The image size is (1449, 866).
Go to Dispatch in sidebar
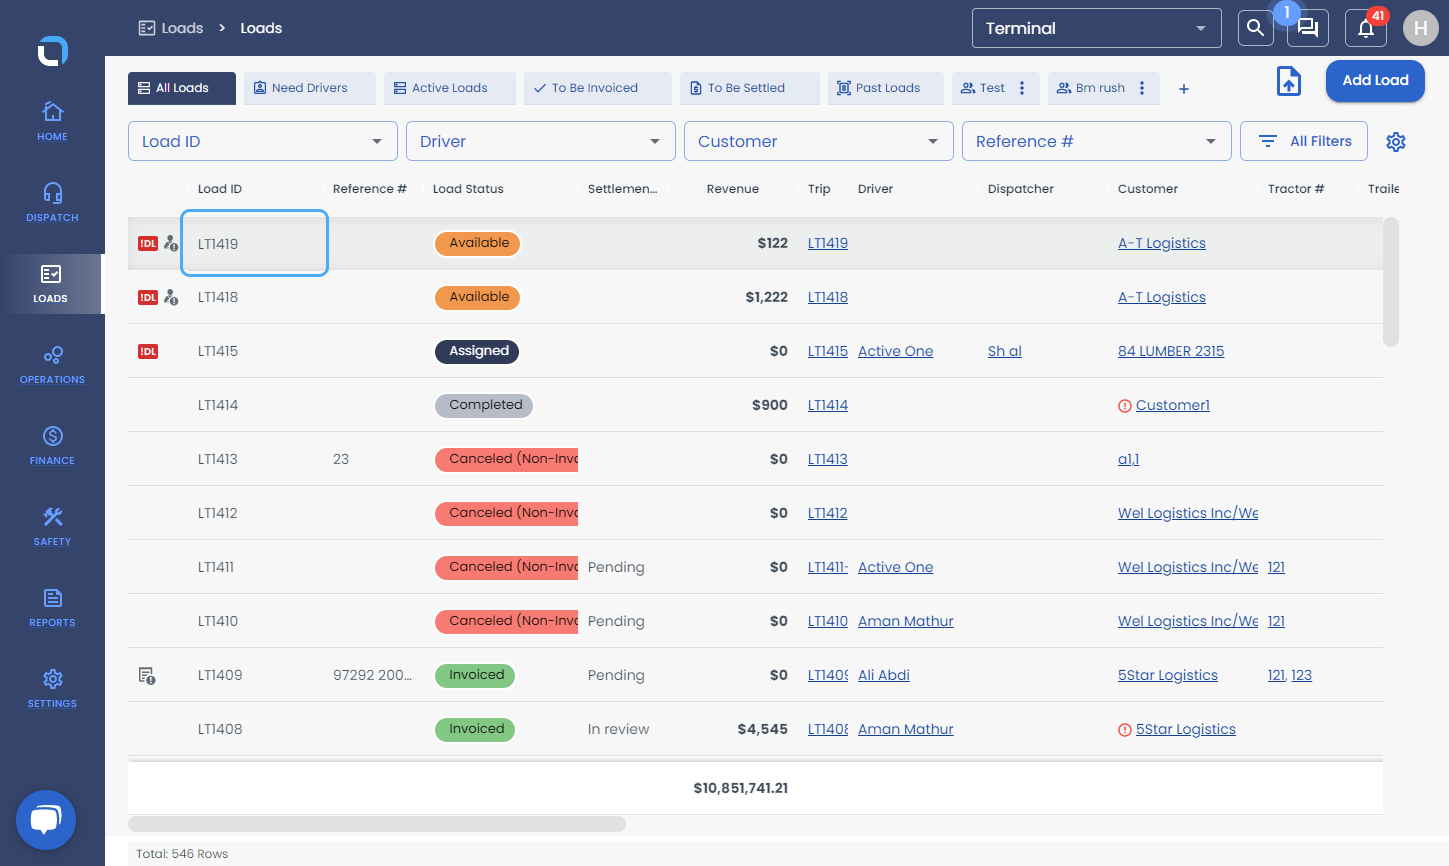[x=52, y=202]
